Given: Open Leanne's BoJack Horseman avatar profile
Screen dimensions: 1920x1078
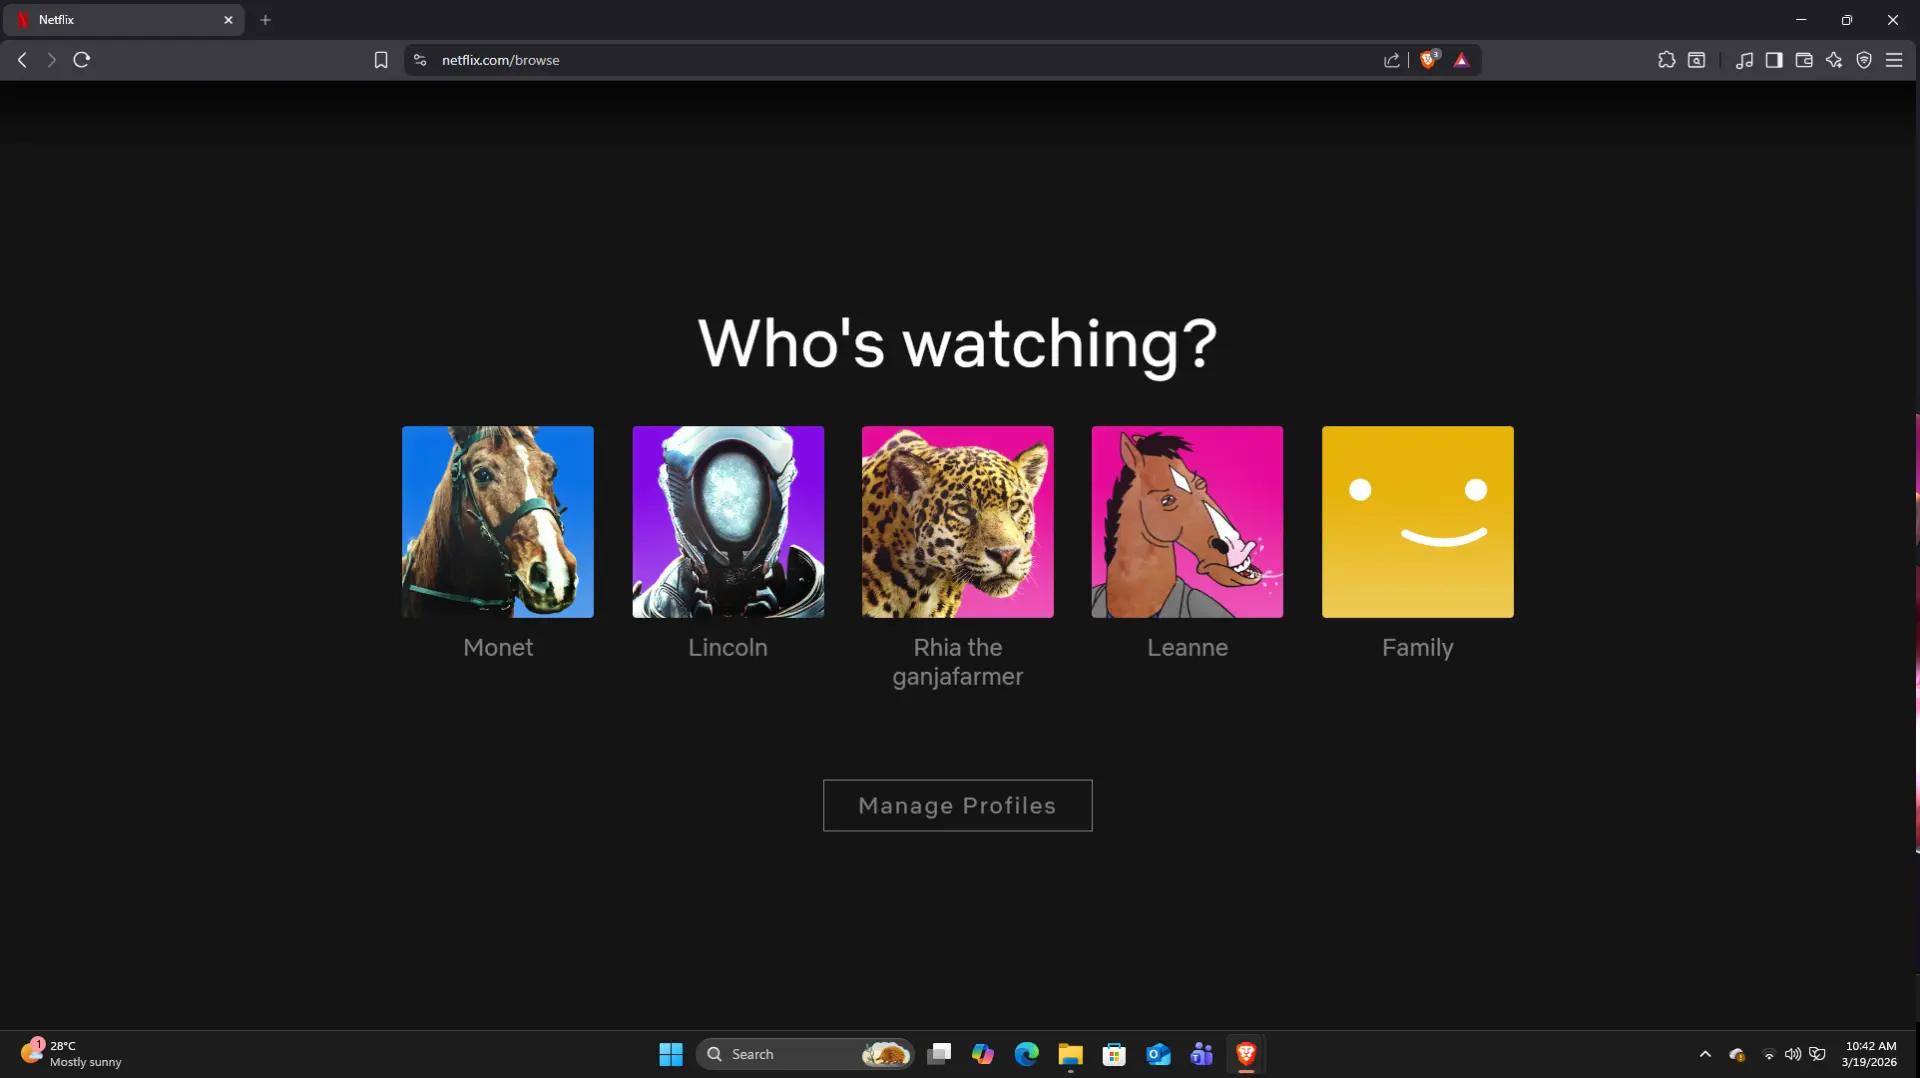Looking at the screenshot, I should click(x=1187, y=522).
